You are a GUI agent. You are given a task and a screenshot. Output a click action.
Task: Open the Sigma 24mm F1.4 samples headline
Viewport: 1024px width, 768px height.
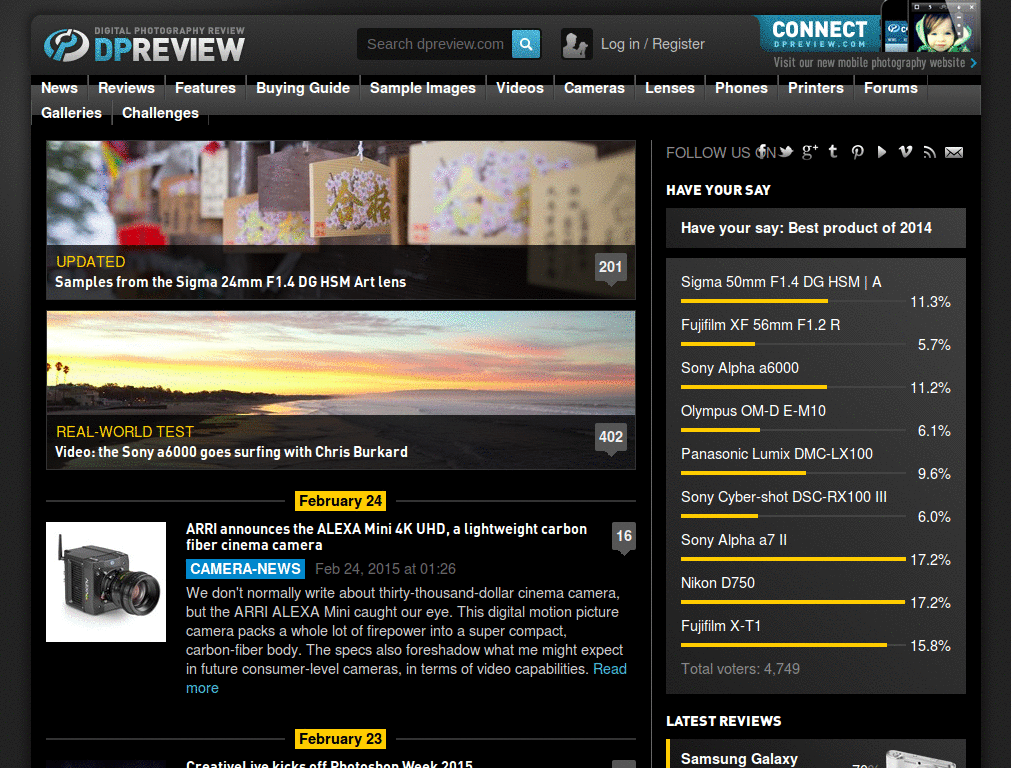231,281
